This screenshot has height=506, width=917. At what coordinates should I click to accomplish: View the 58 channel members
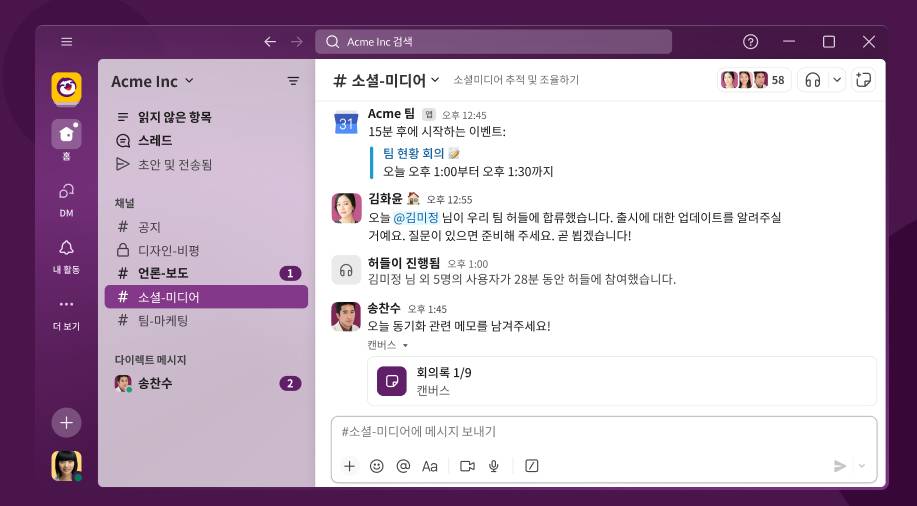tap(754, 80)
